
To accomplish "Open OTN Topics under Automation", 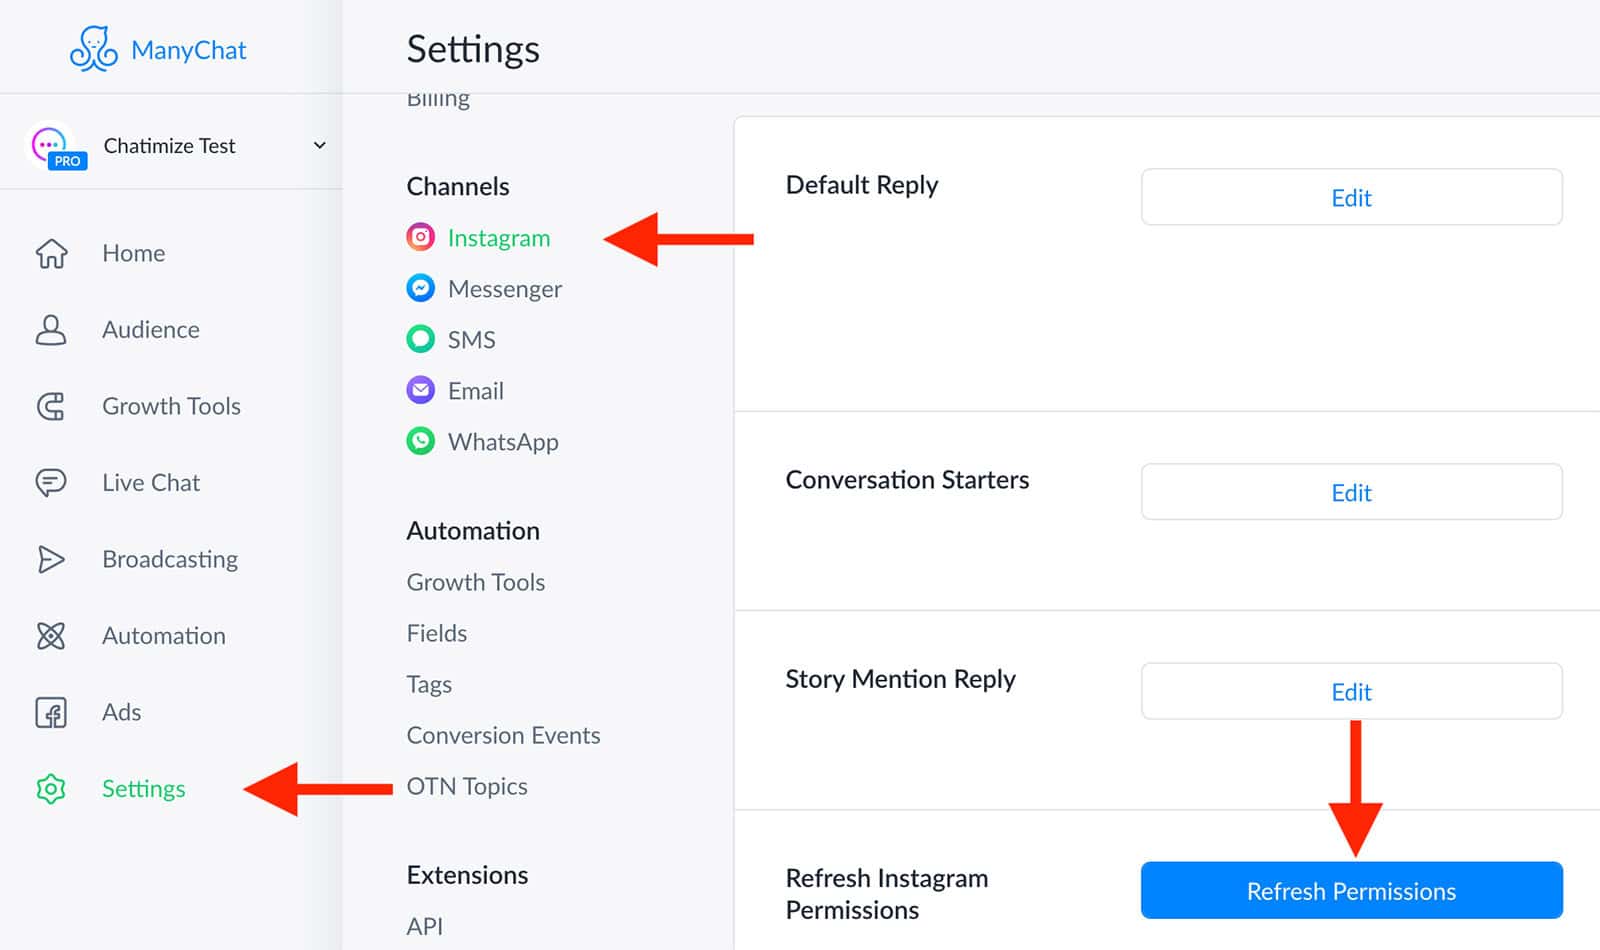I will click(467, 786).
